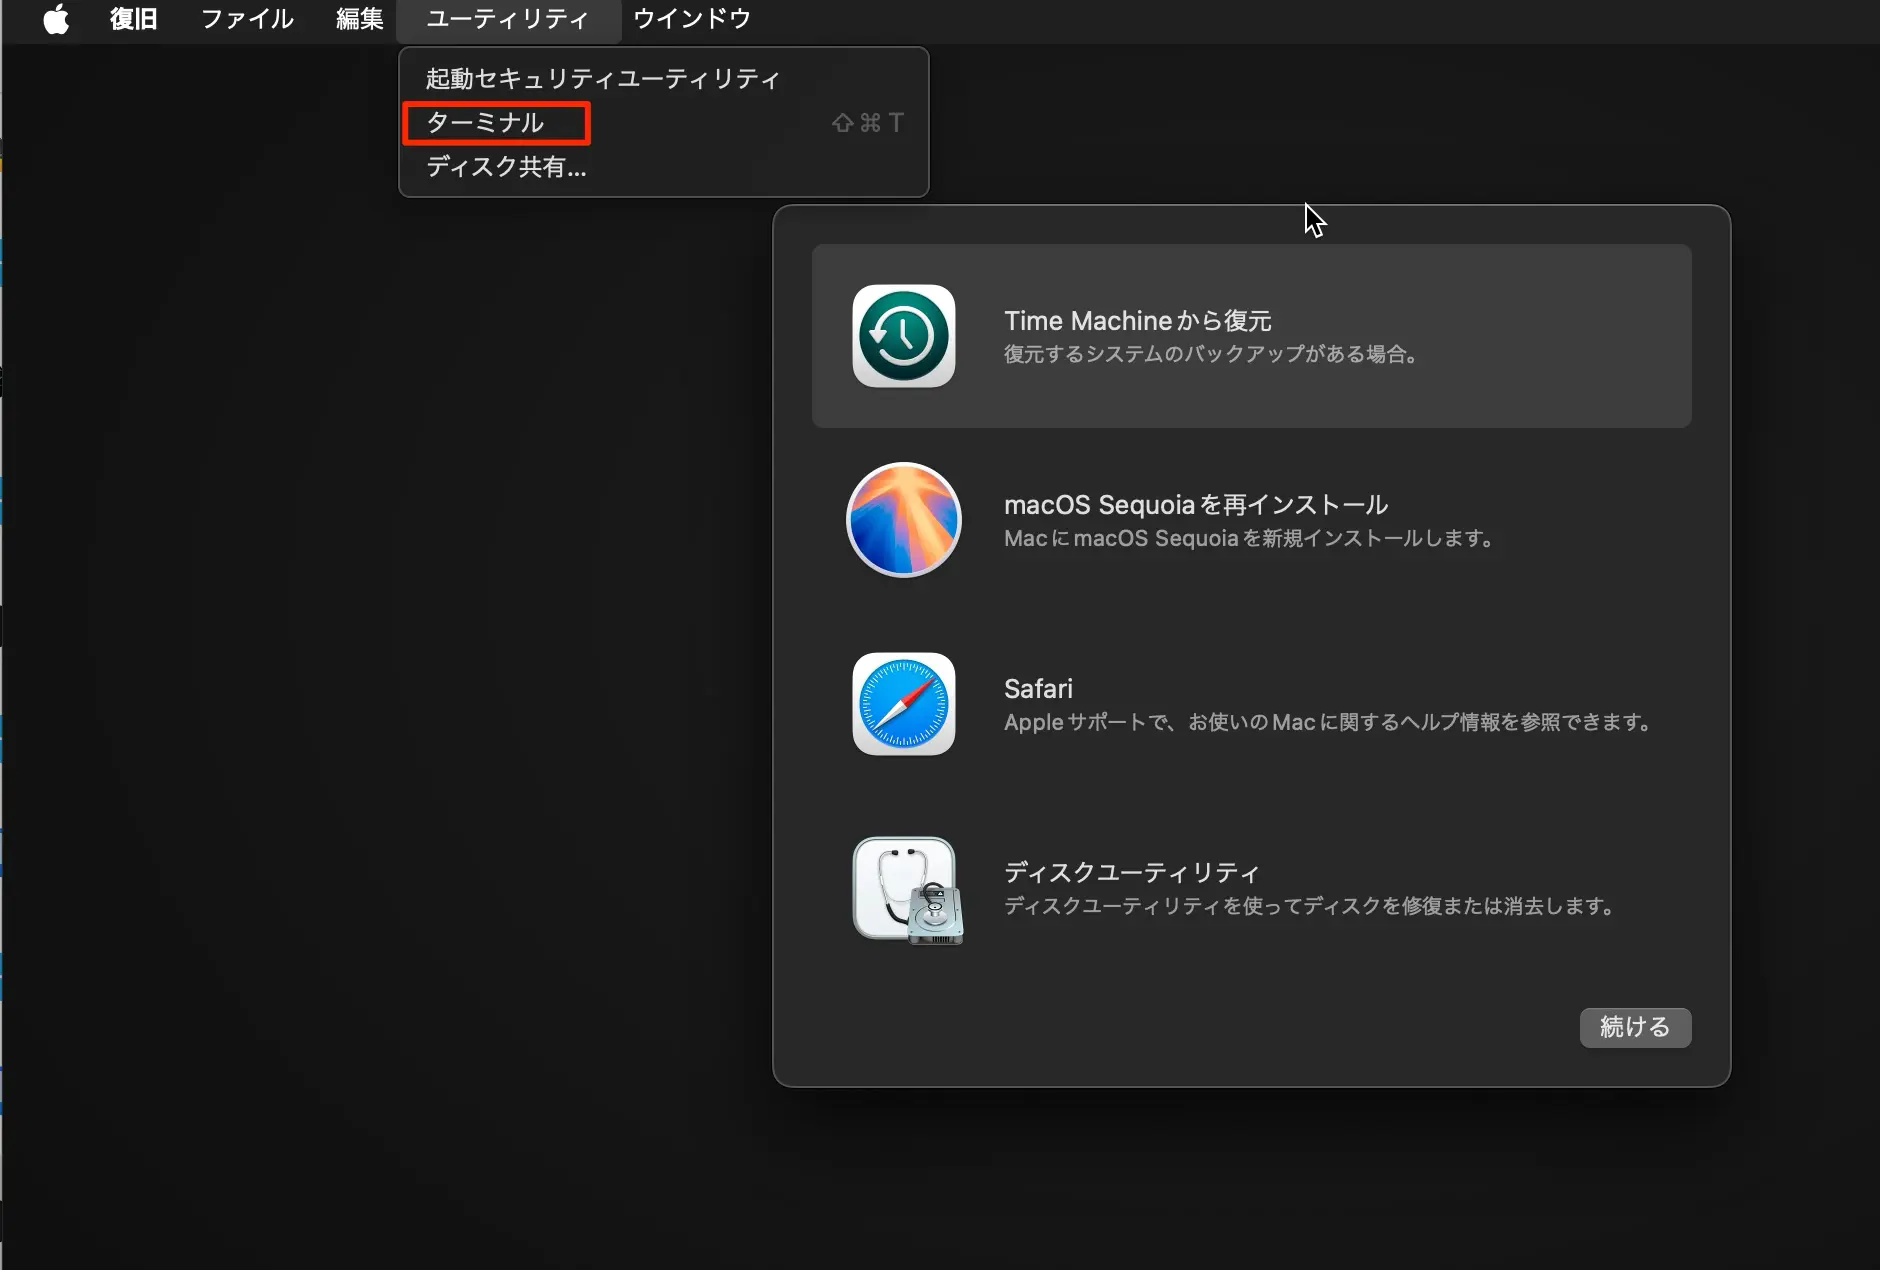The image size is (1880, 1270).
Task: Launch ターミナル from the menu
Action: coord(665,123)
